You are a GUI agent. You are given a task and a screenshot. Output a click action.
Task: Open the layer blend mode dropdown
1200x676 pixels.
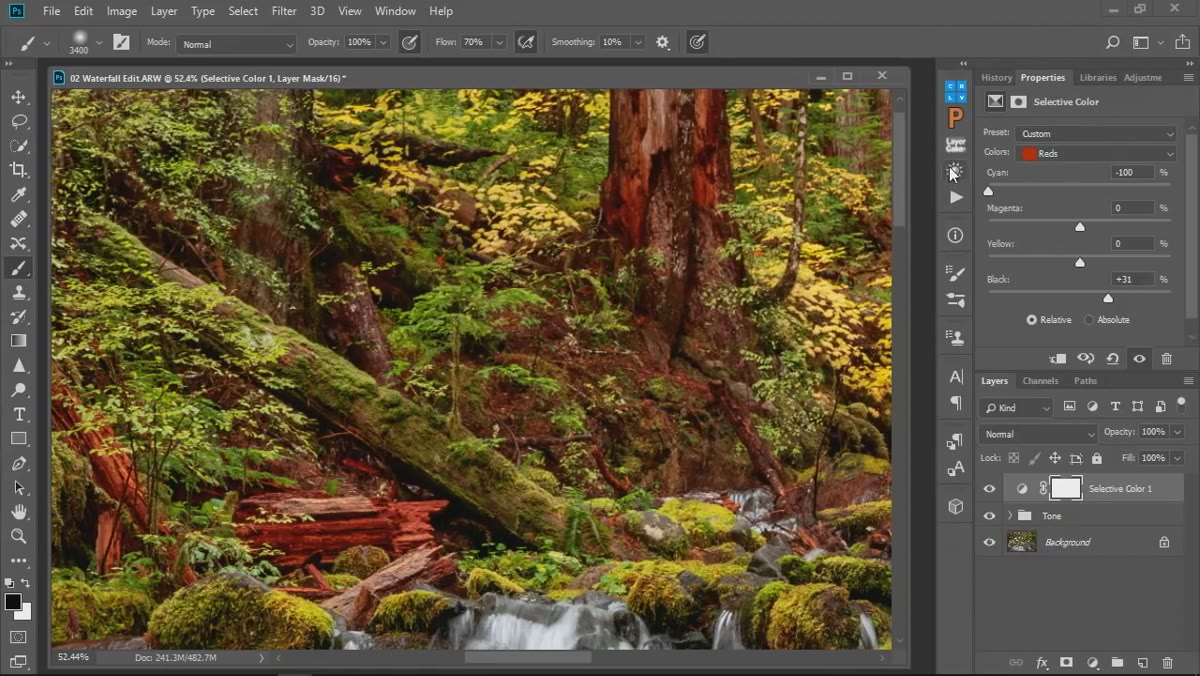tap(1039, 434)
